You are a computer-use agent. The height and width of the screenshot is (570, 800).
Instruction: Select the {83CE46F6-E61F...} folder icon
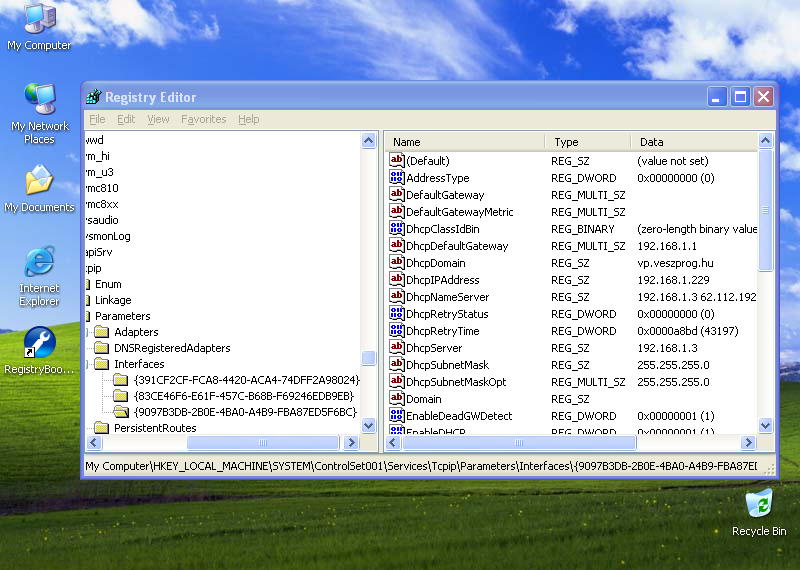[121, 395]
